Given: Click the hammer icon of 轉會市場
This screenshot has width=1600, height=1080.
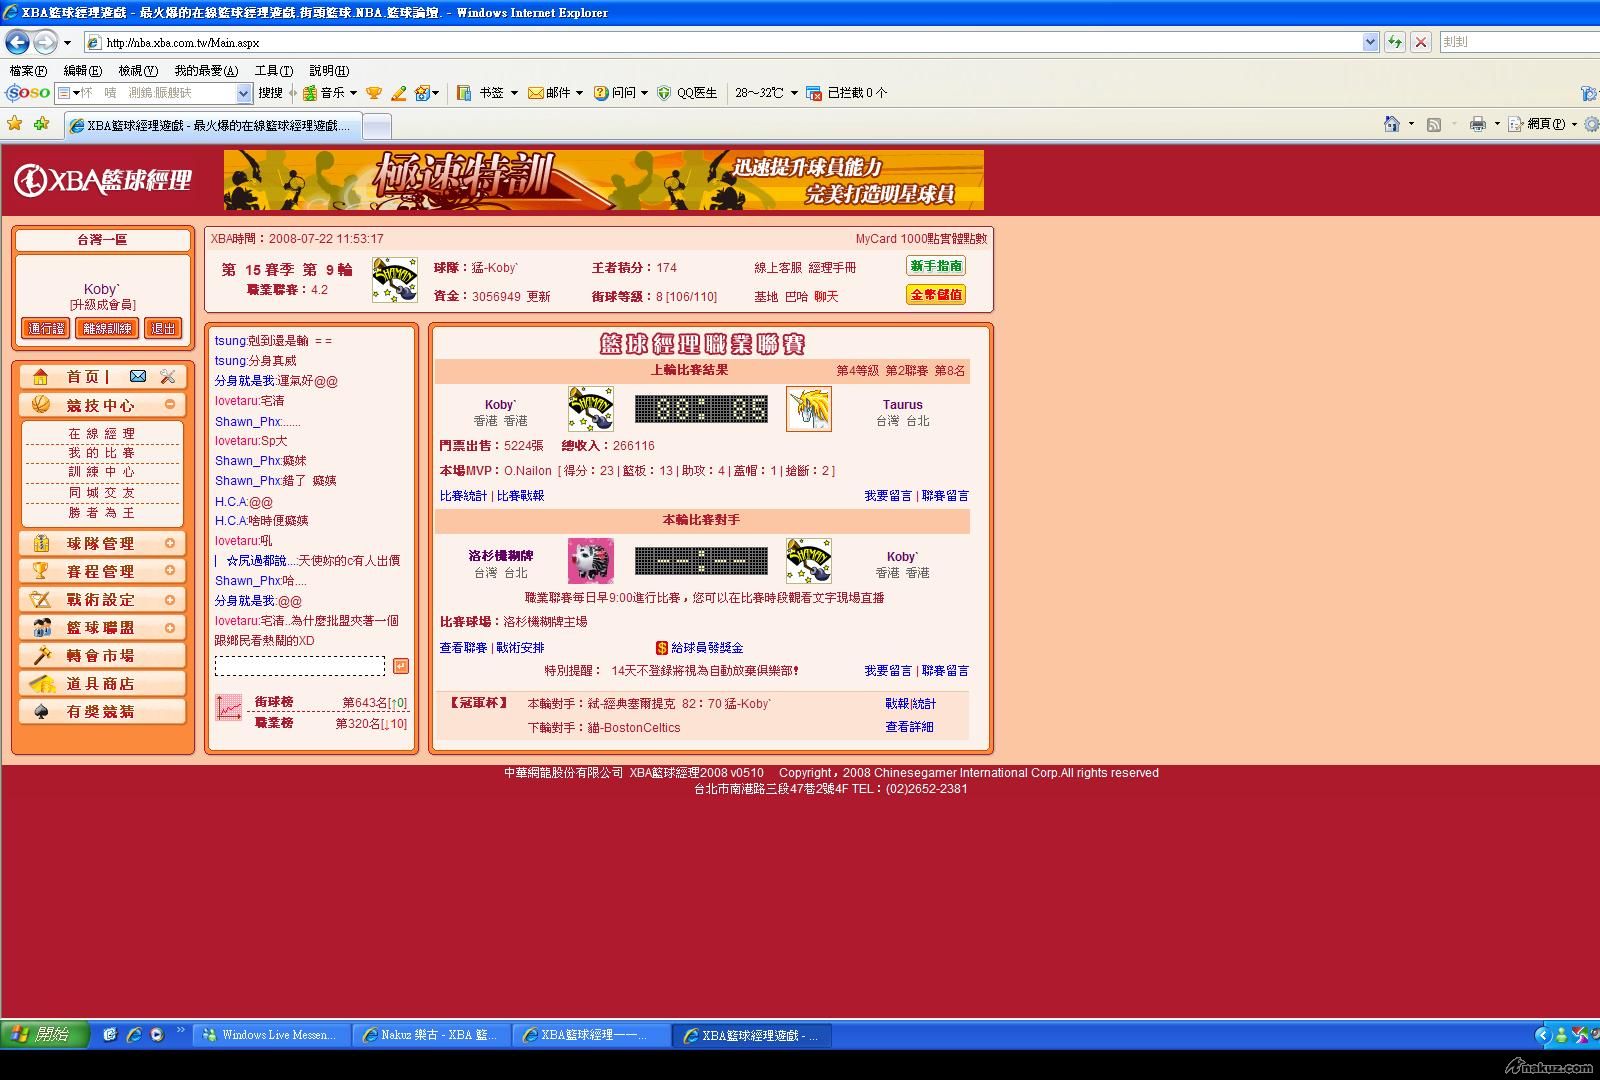Looking at the screenshot, I should 41,655.
